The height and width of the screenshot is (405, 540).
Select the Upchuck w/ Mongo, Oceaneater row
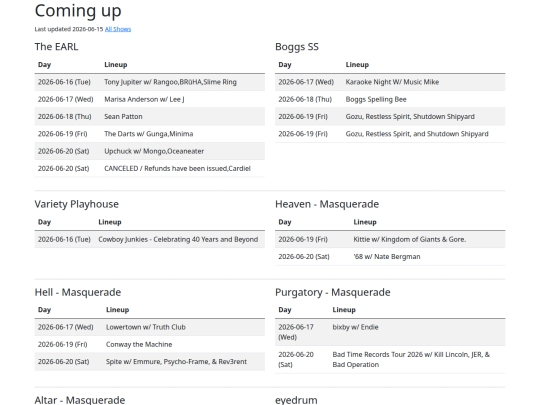149,151
